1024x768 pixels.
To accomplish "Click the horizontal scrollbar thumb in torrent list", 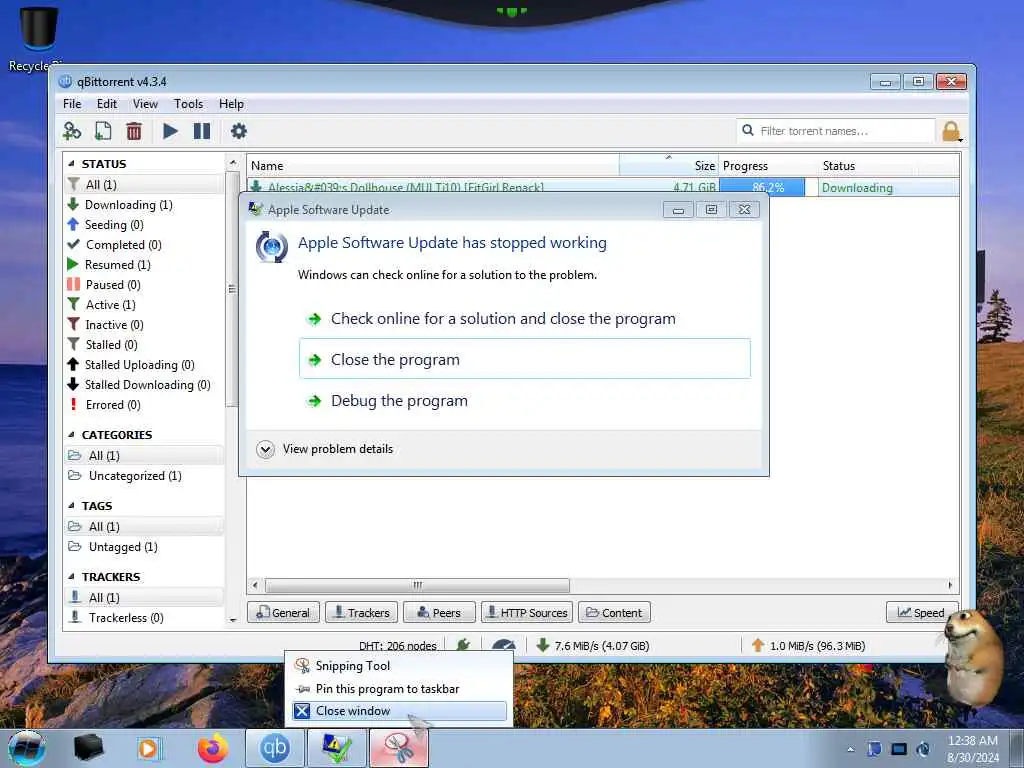I will click(417, 585).
